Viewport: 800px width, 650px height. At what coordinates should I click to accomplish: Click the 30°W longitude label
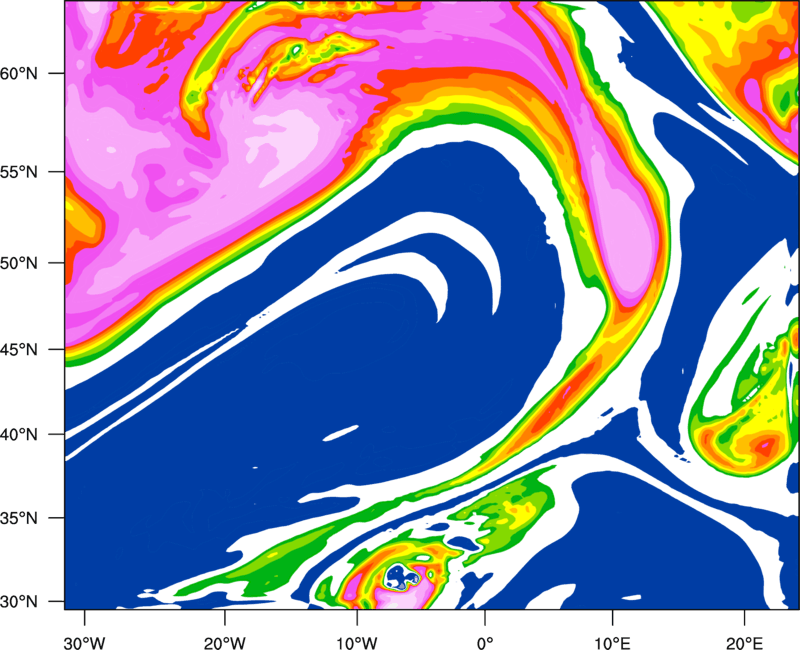tap(84, 643)
